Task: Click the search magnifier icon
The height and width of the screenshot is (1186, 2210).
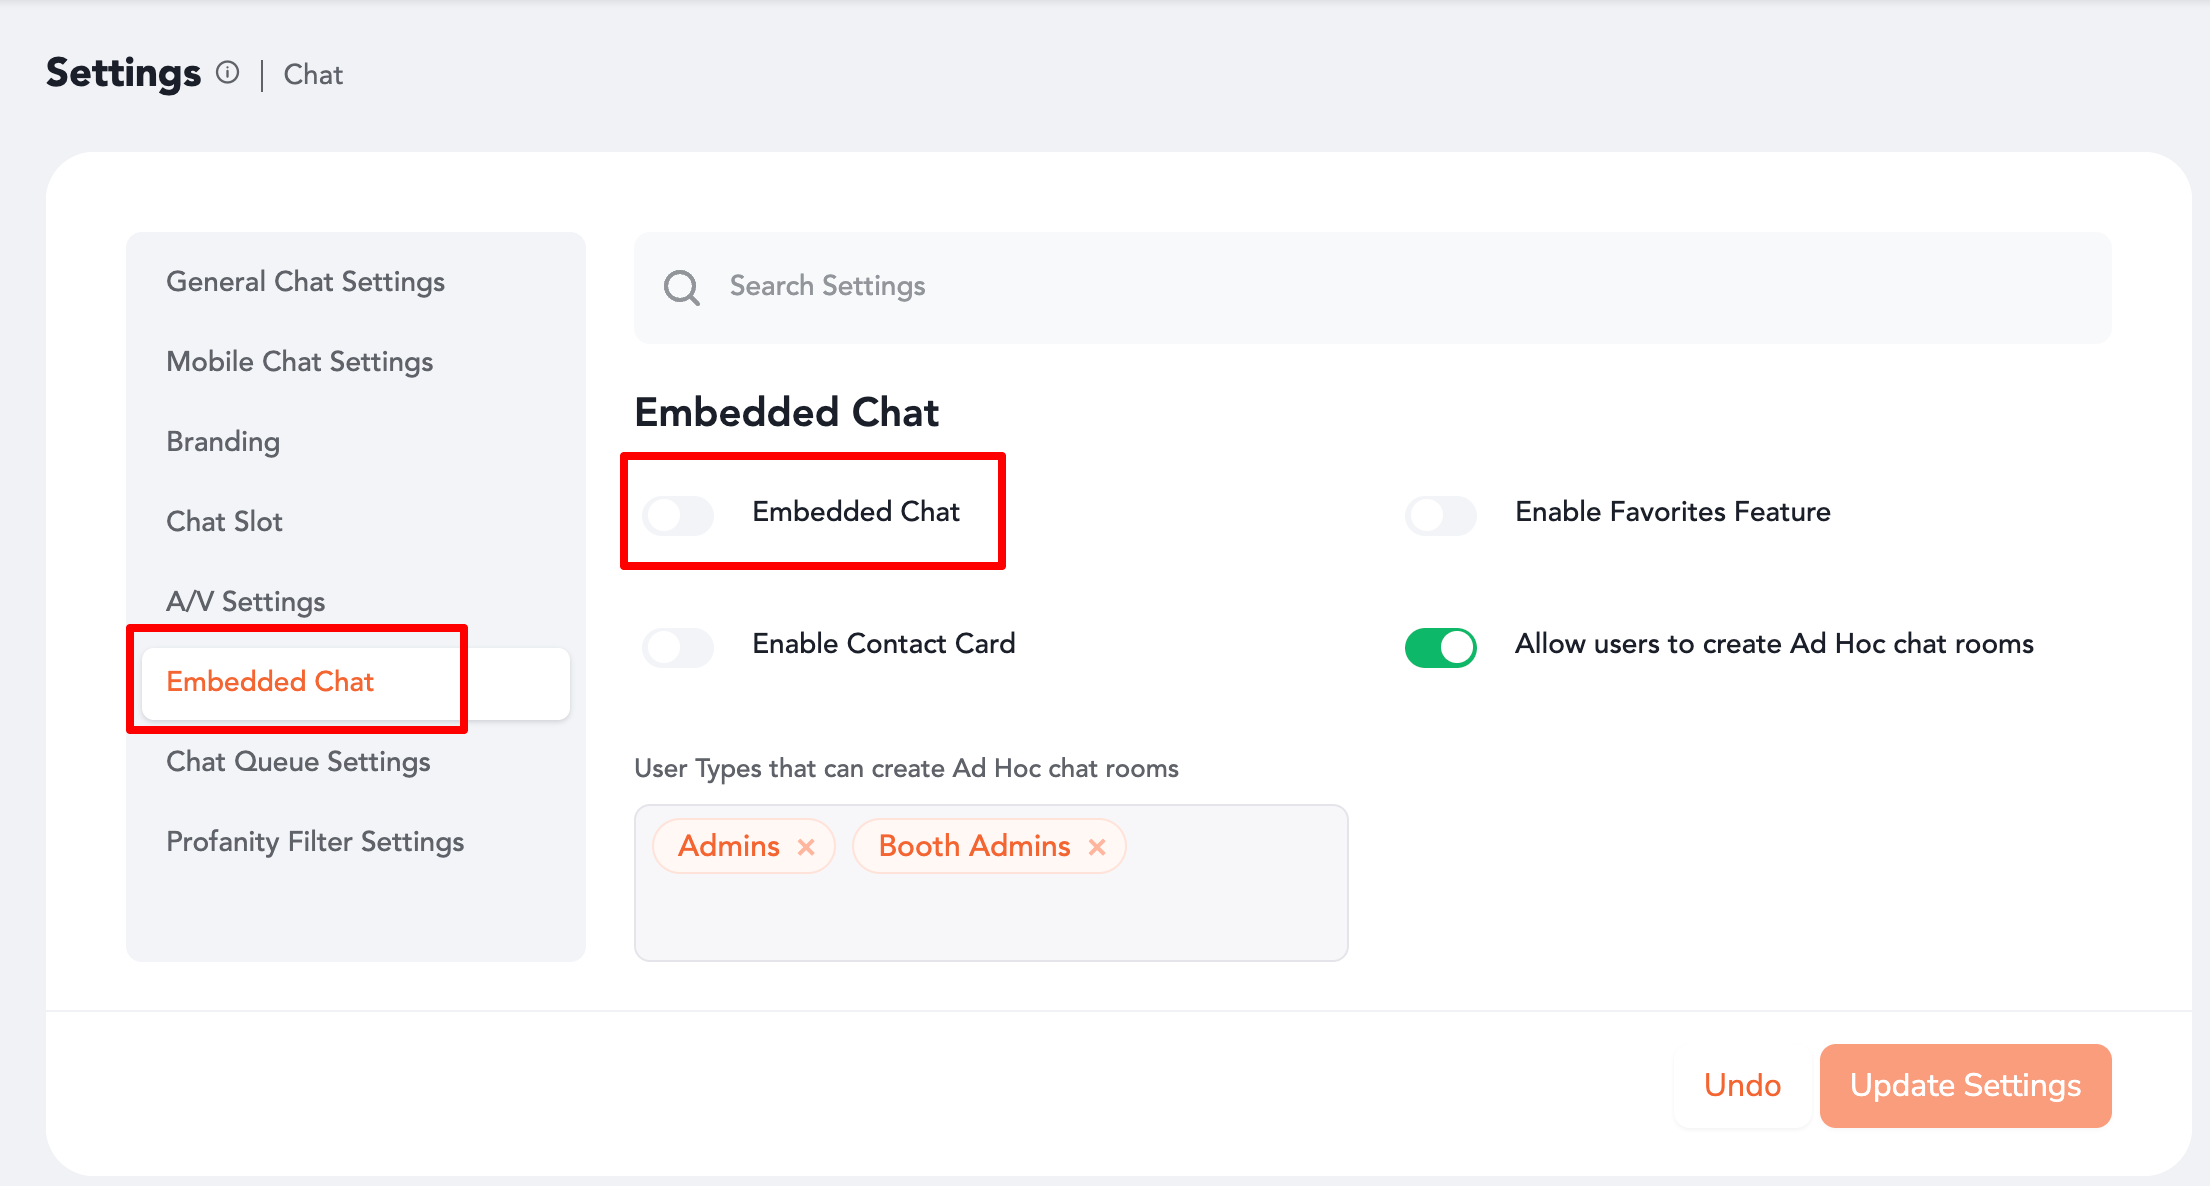Action: pyautogui.click(x=681, y=288)
